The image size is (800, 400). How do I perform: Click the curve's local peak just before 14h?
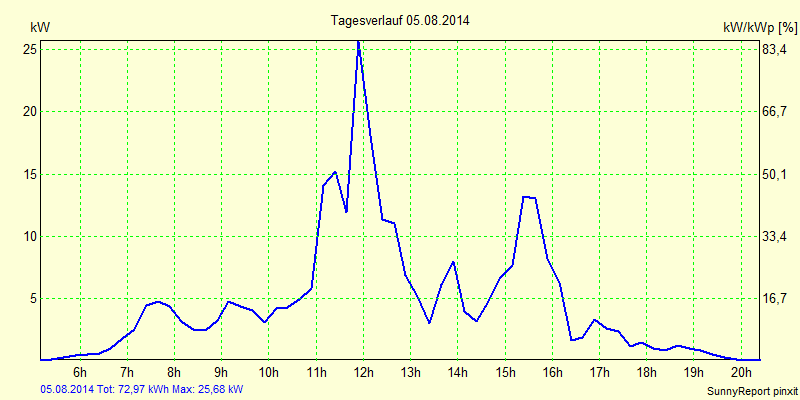pyautogui.click(x=453, y=262)
